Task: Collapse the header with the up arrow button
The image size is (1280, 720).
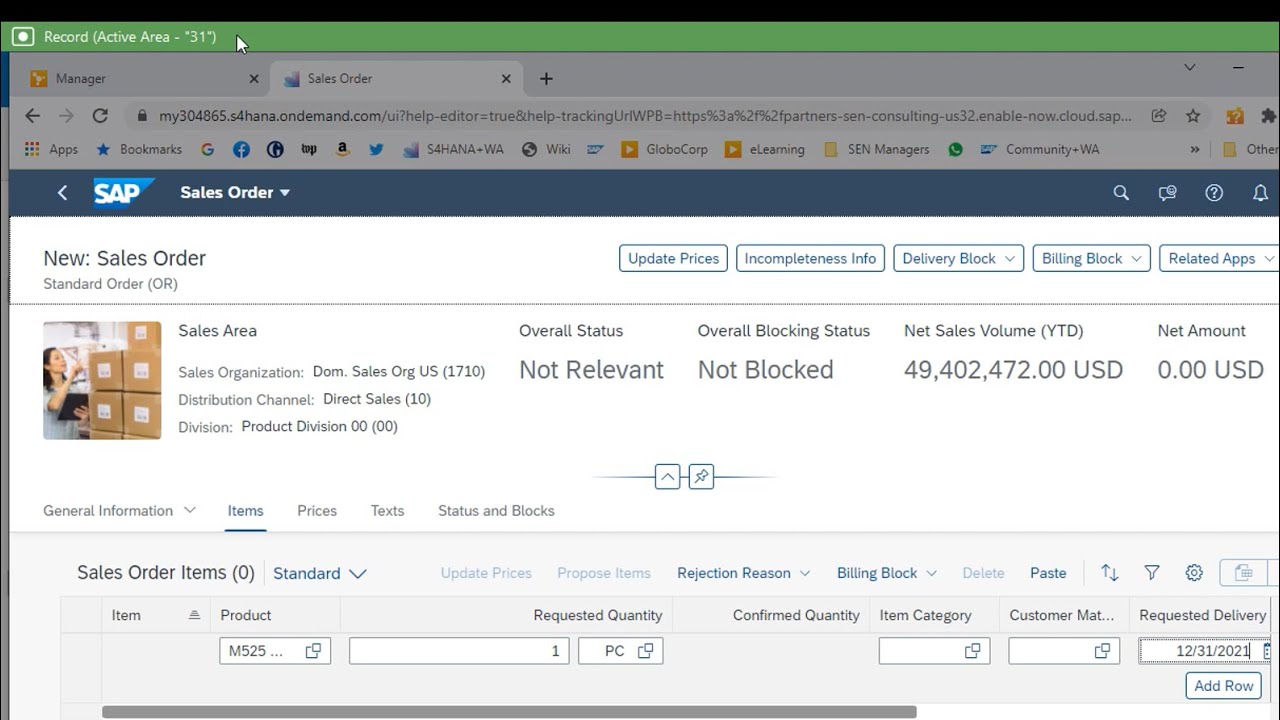Action: pos(668,477)
